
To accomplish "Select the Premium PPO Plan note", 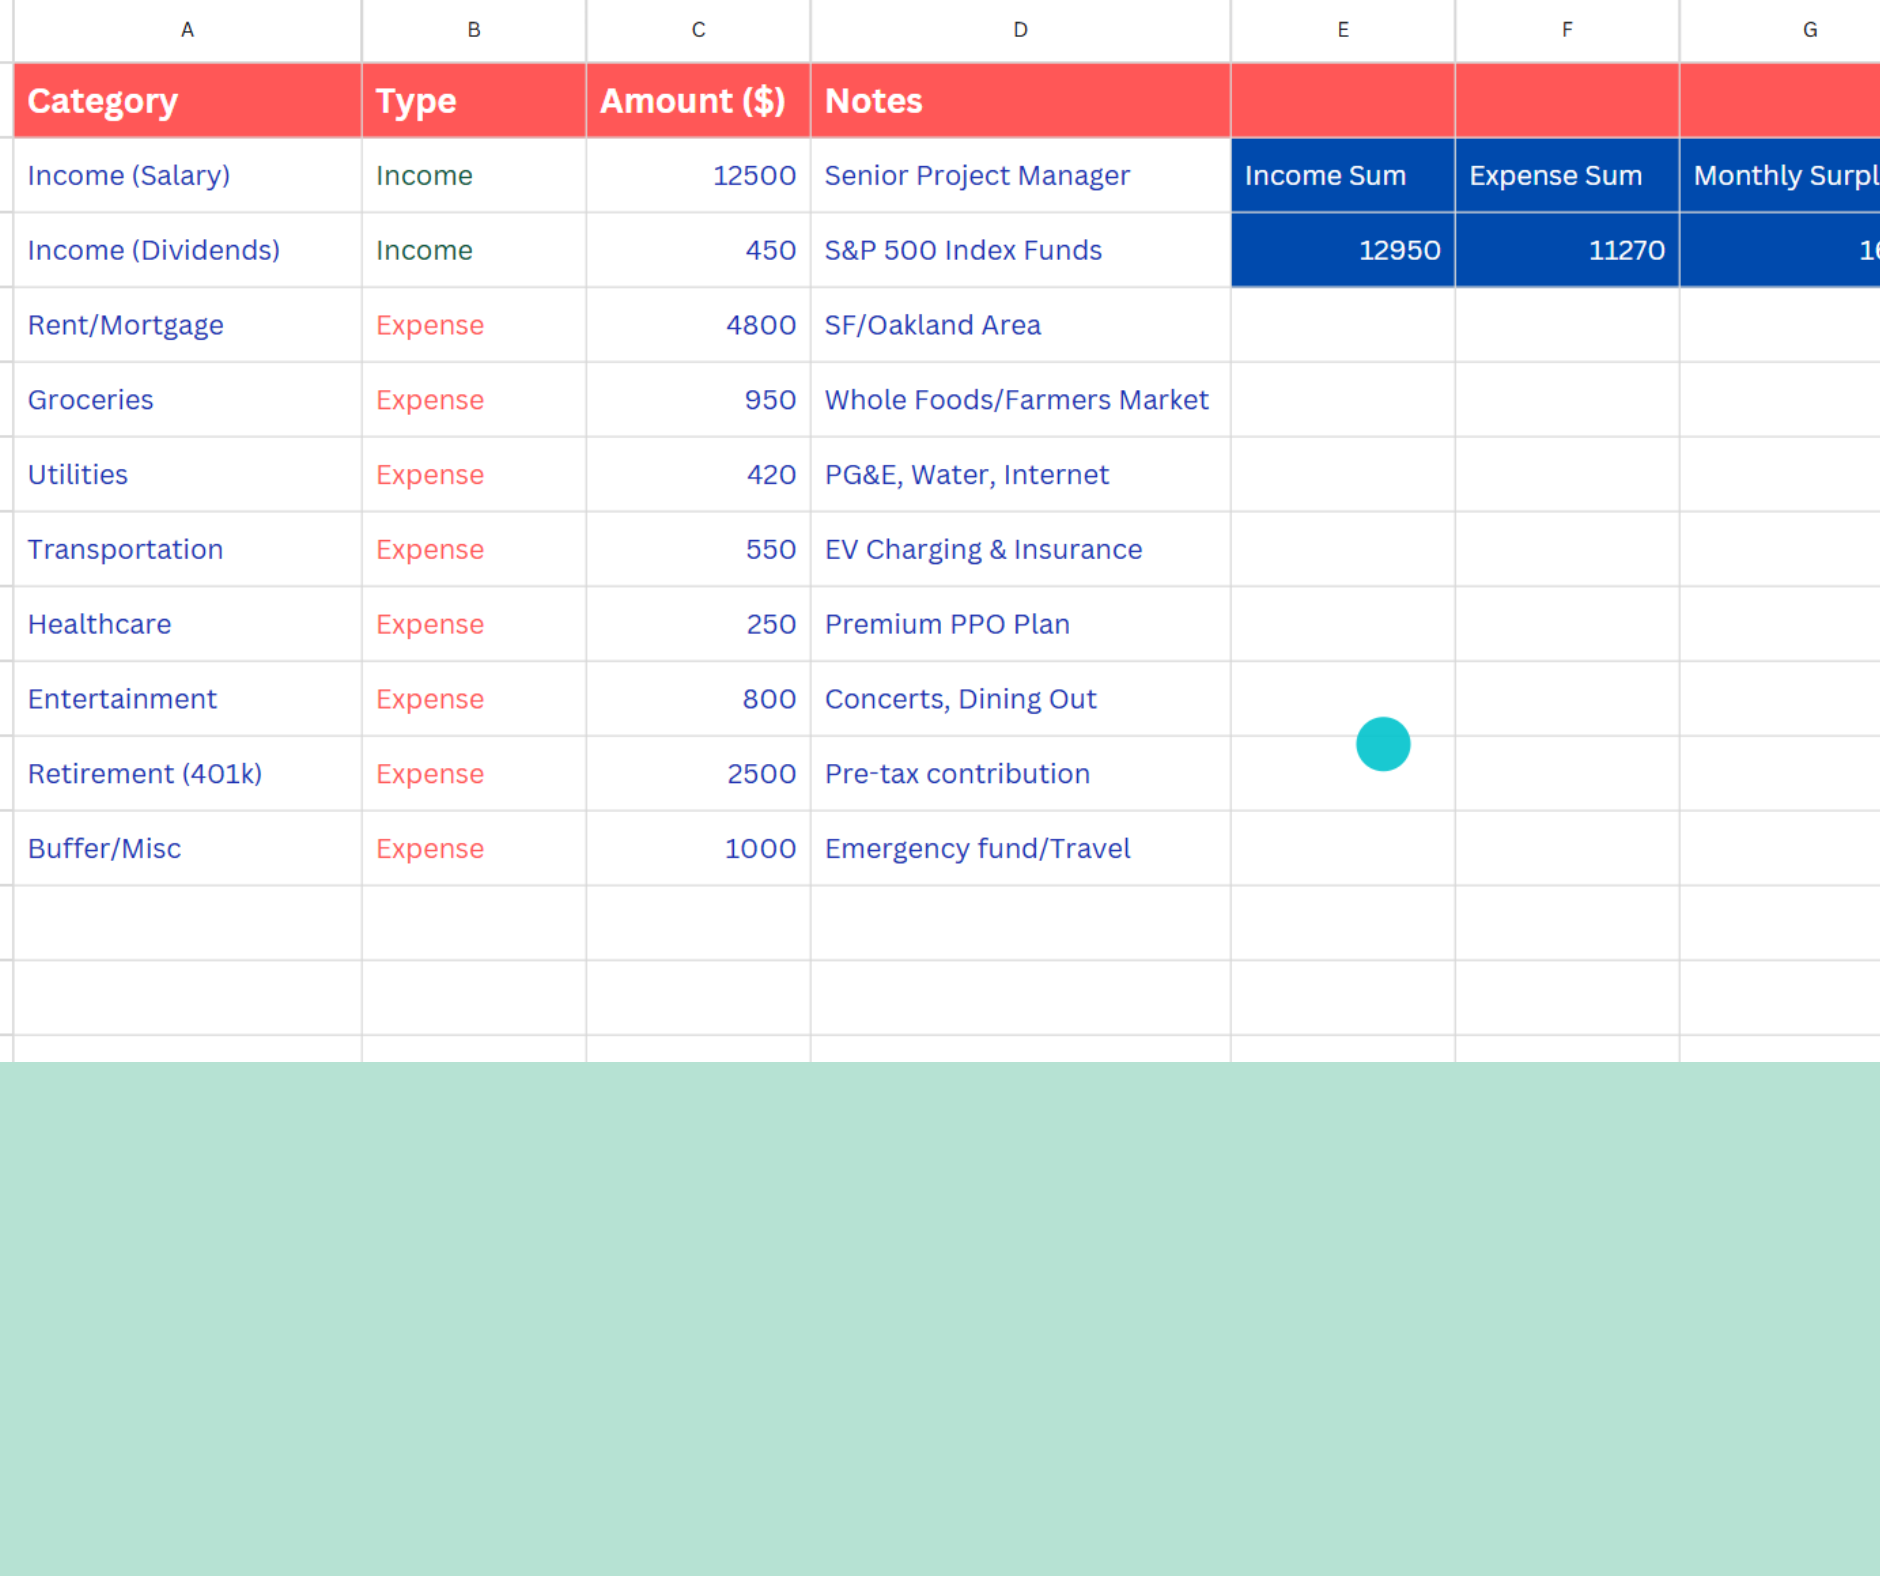I will pyautogui.click(x=1020, y=624).
